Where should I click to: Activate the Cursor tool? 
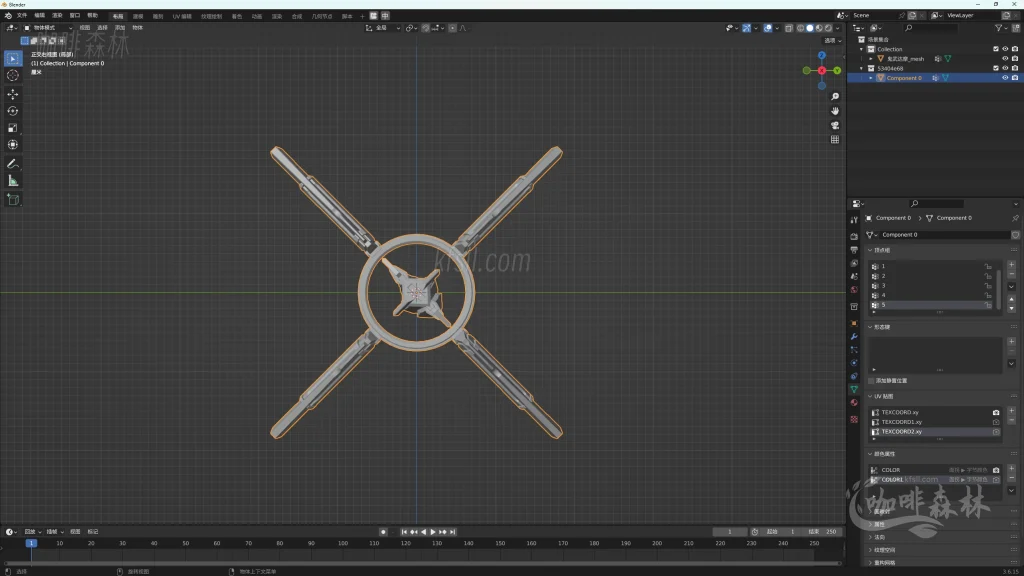[13, 75]
